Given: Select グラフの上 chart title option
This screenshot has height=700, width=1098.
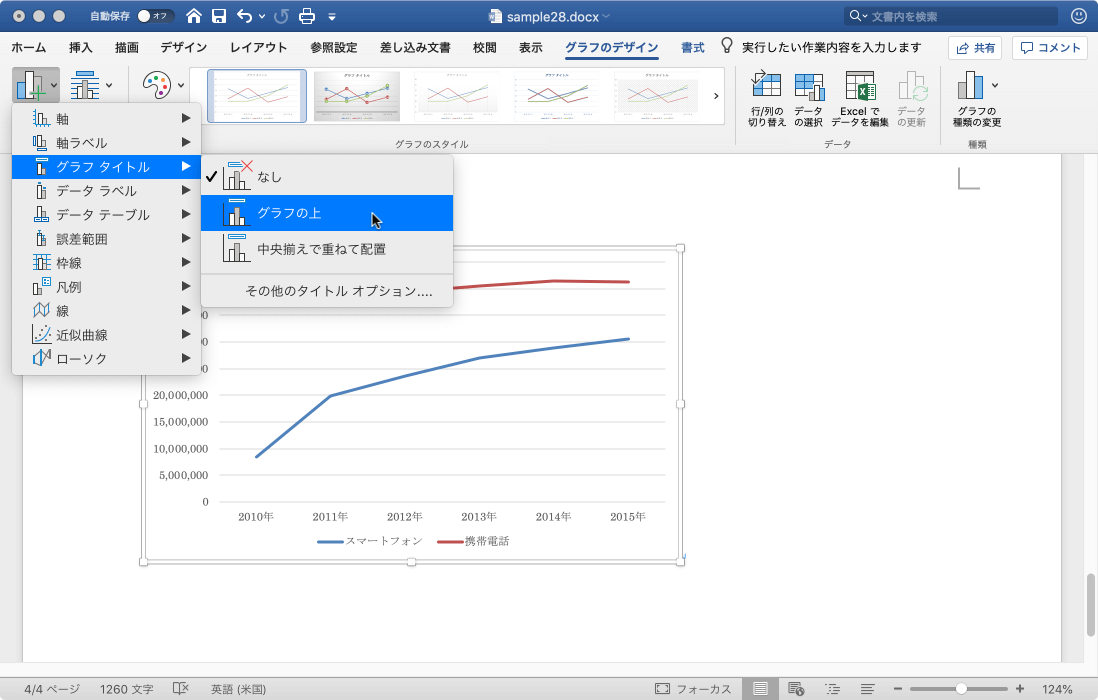Looking at the screenshot, I should pyautogui.click(x=327, y=213).
